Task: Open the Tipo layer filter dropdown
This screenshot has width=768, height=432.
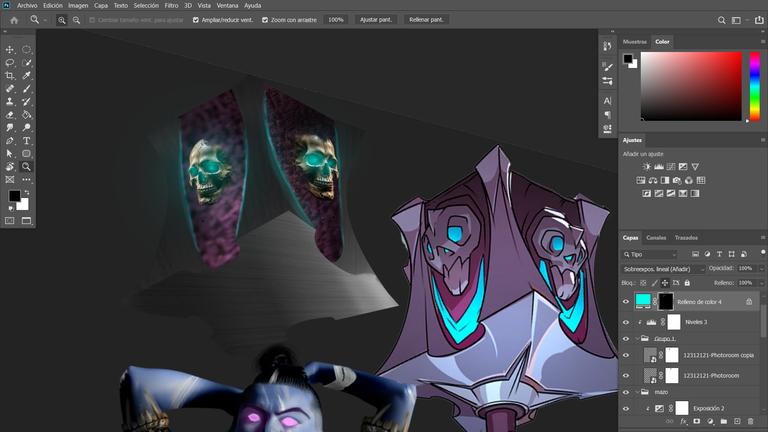Action: [649, 254]
